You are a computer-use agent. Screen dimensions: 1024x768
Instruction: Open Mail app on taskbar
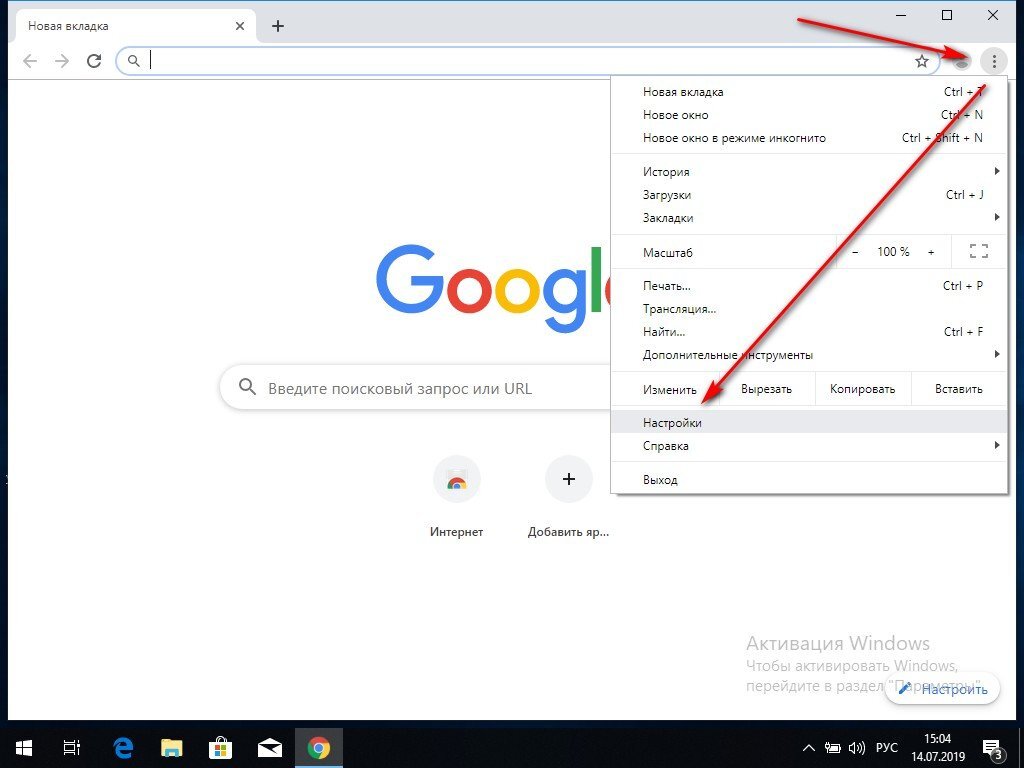pyautogui.click(x=270, y=748)
